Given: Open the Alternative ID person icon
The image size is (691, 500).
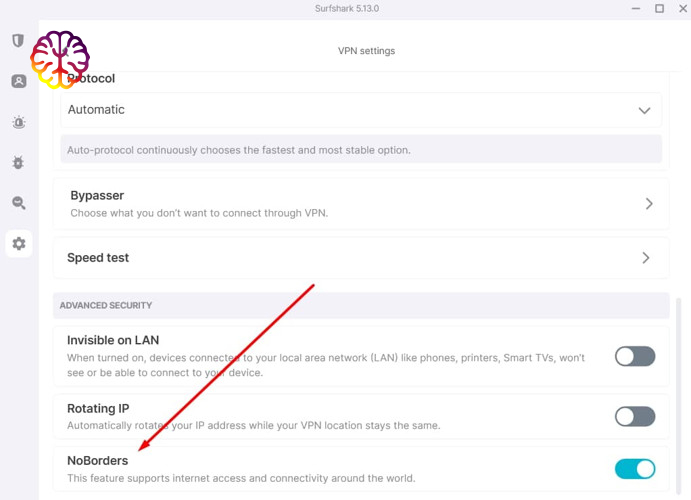Looking at the screenshot, I should [x=18, y=82].
